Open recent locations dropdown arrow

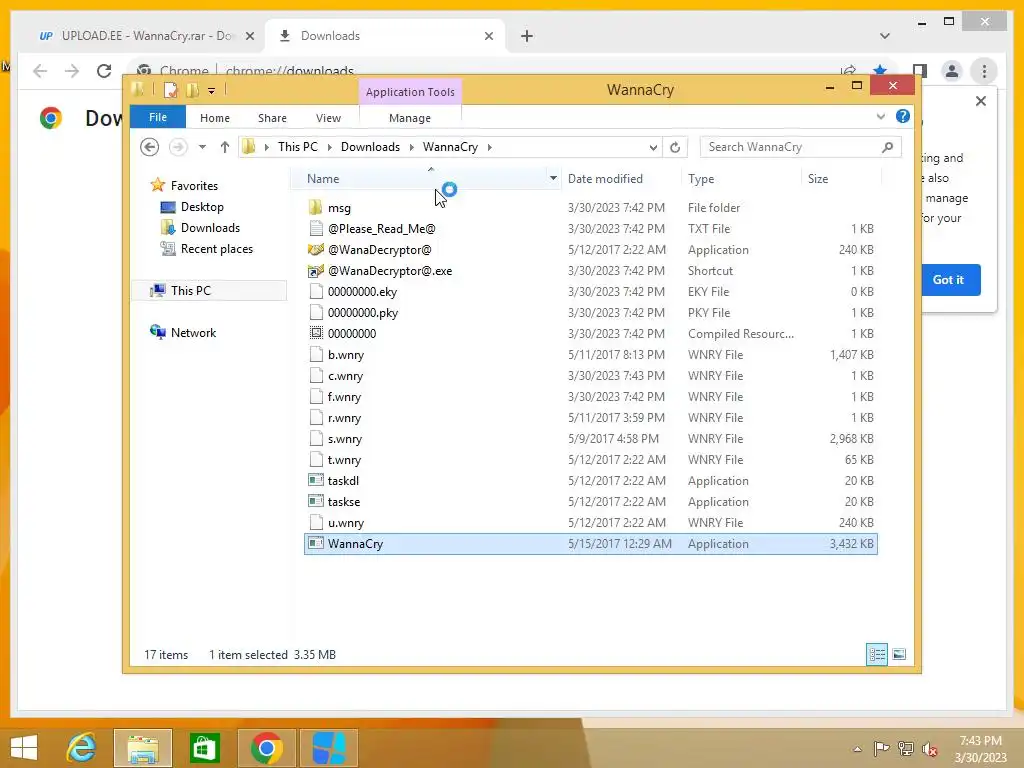[x=202, y=147]
